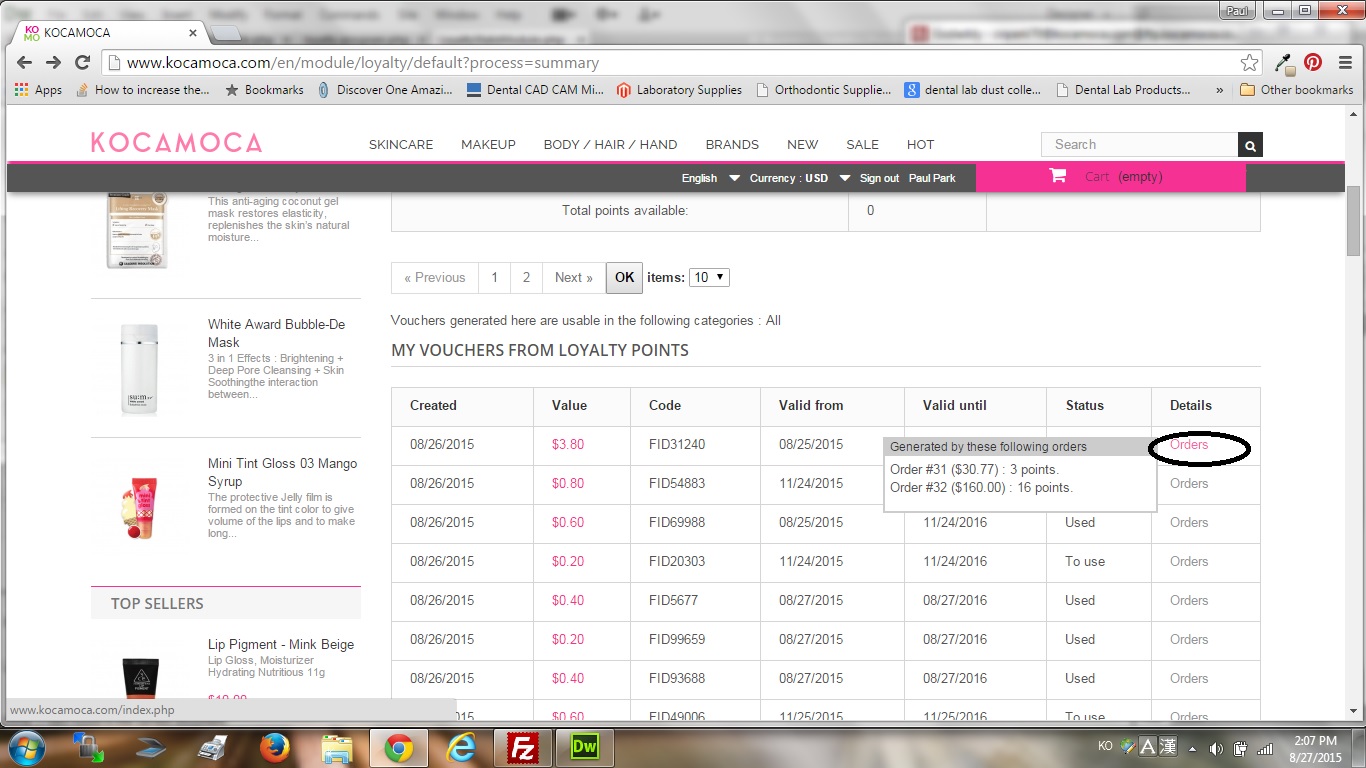
Task: Open the White Award Bubble-De Mask product
Action: click(x=276, y=333)
